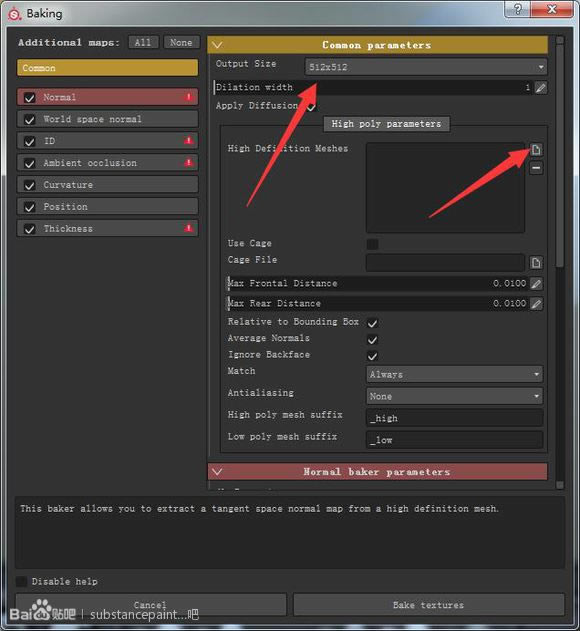
Task: Click the Max Rear Distance slider
Action: coord(378,303)
